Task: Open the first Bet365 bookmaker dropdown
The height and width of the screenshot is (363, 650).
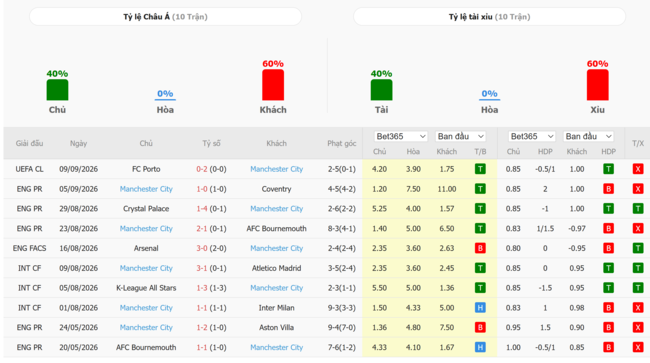Action: (x=400, y=136)
